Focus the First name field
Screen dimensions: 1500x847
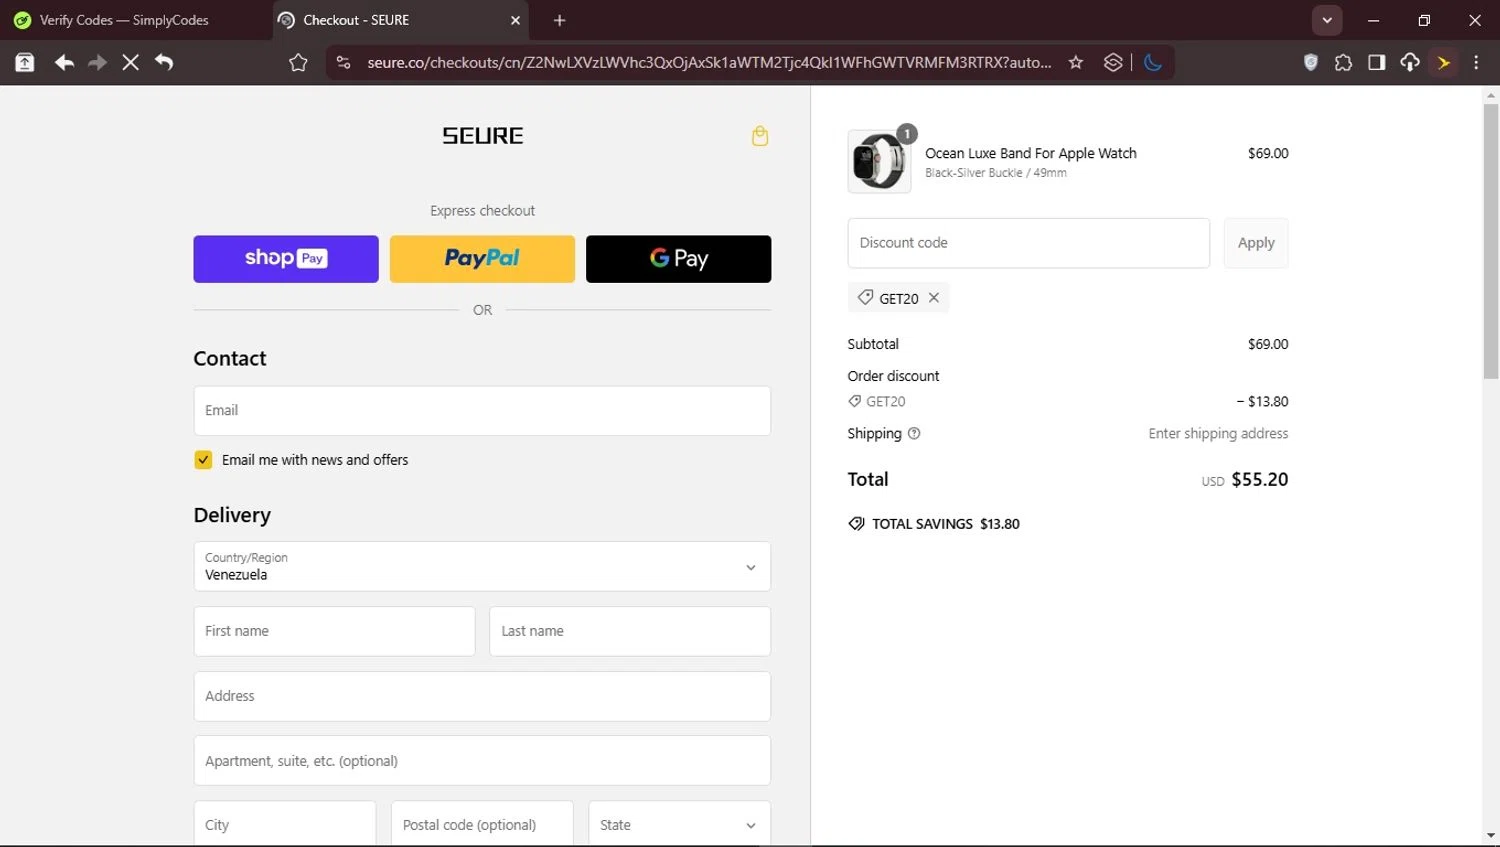tap(334, 631)
